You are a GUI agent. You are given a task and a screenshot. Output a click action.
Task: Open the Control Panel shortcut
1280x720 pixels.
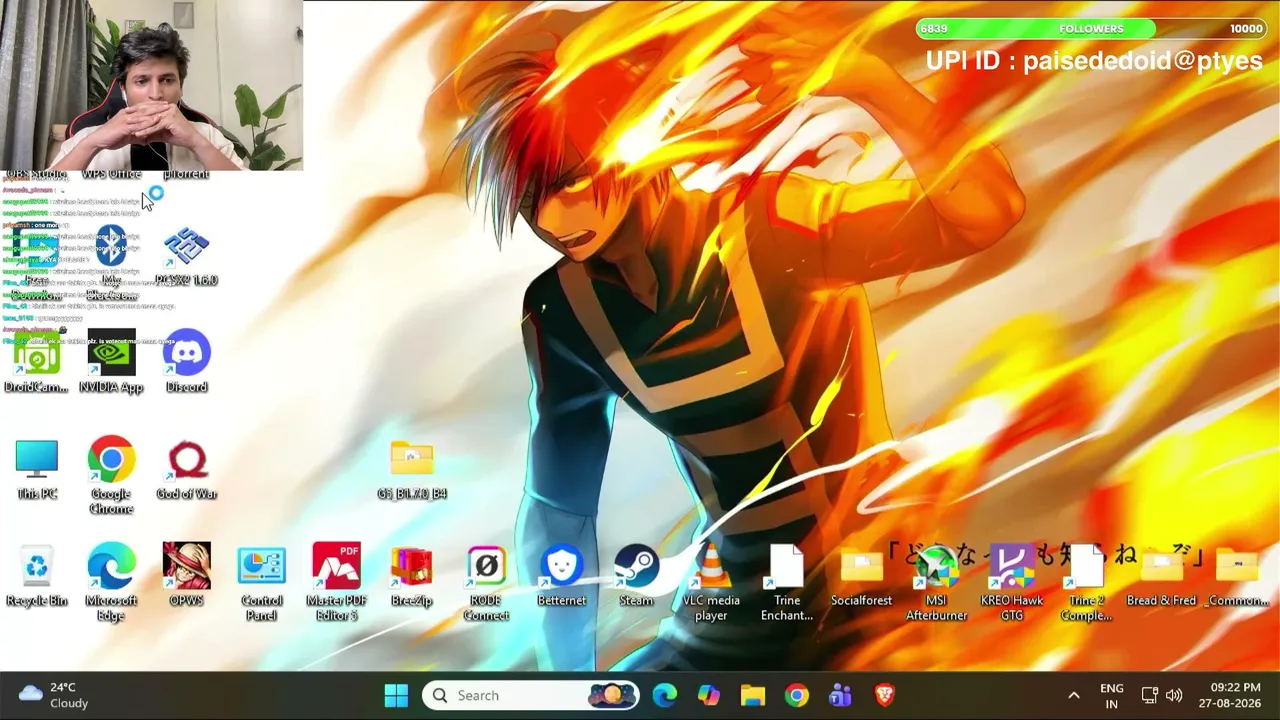[x=261, y=583]
